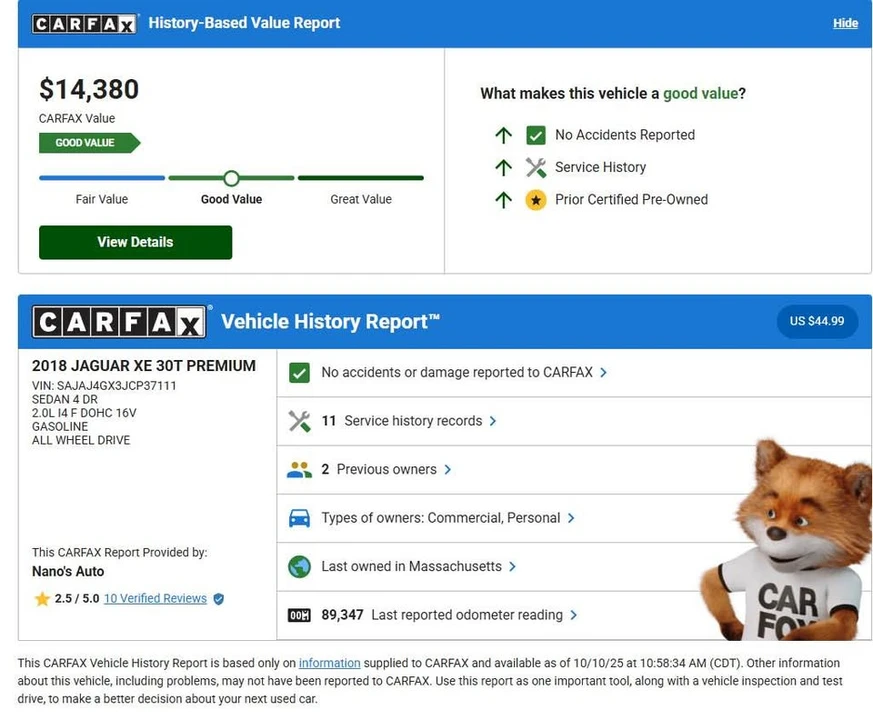Viewport: 873px width, 720px height.
Task: Click the CARFAX logo in Value Report header
Action: point(85,23)
